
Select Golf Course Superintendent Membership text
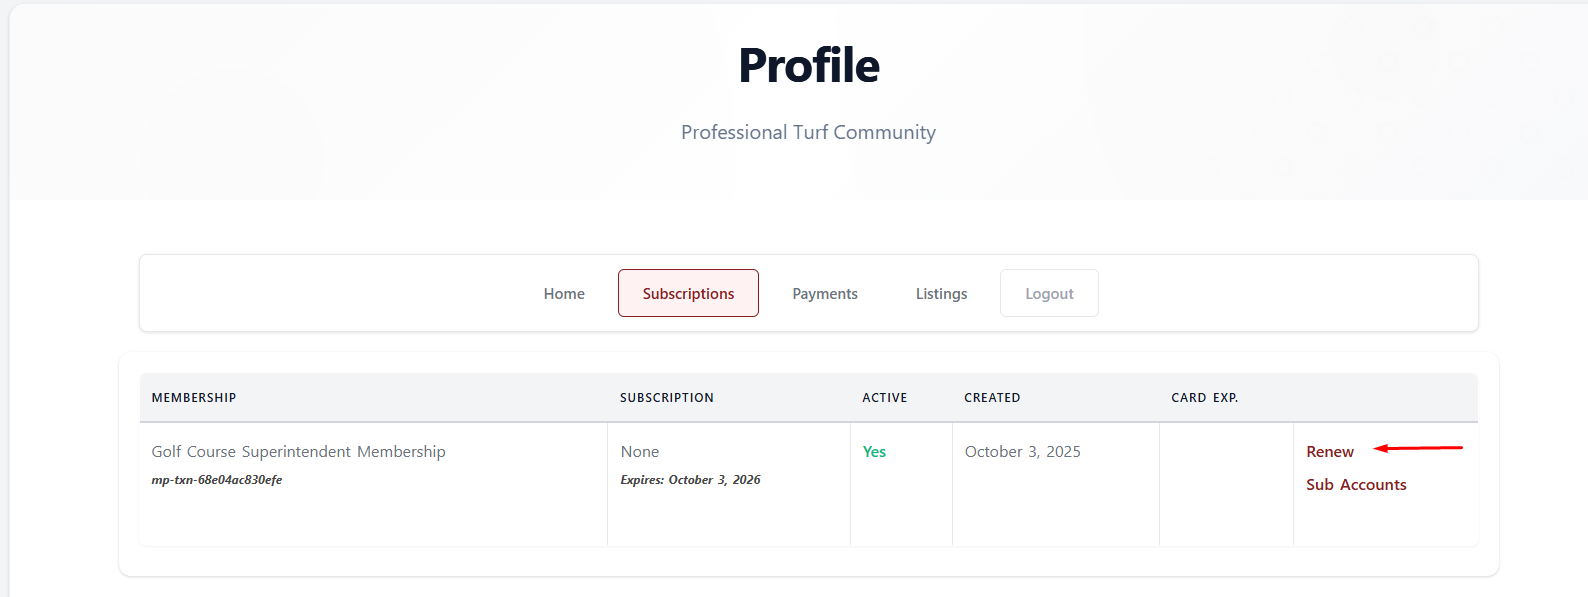point(298,452)
